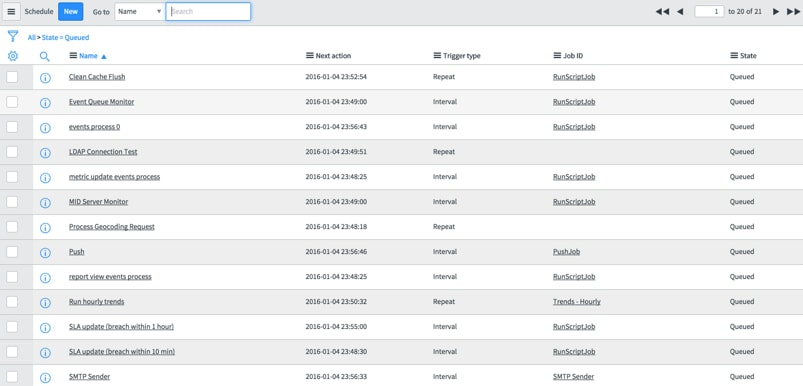Open the Go to Name dropdown
This screenshot has height=386, width=803.
coord(139,12)
